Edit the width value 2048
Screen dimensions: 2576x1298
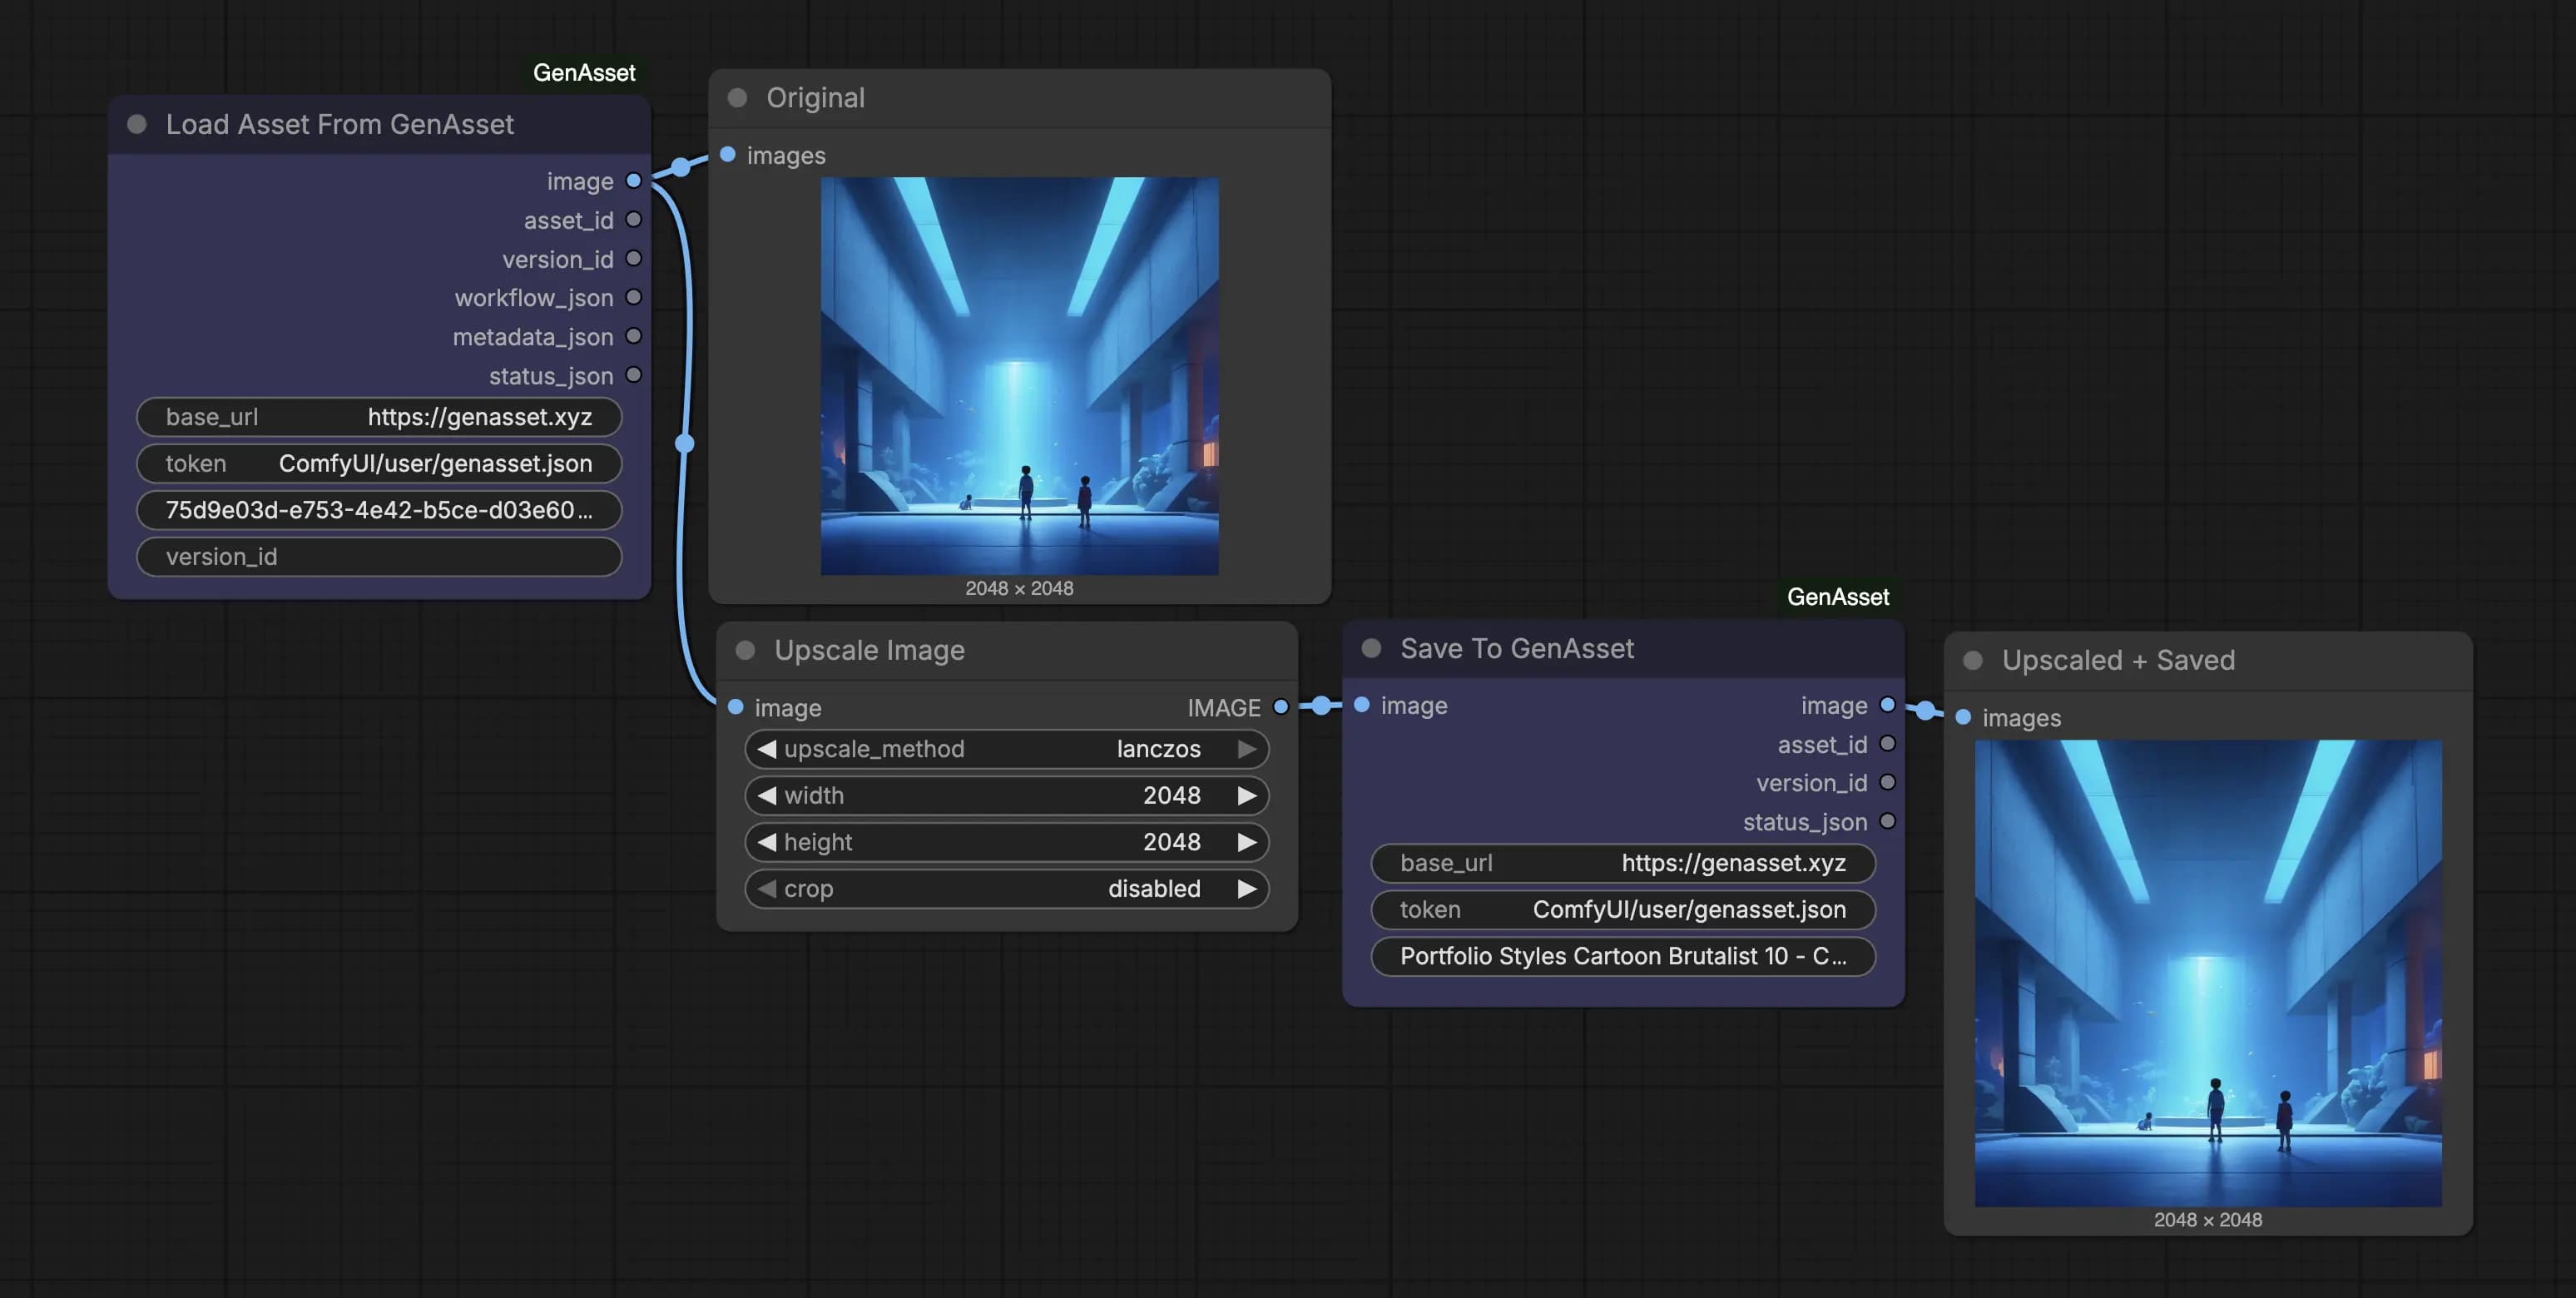click(1171, 796)
